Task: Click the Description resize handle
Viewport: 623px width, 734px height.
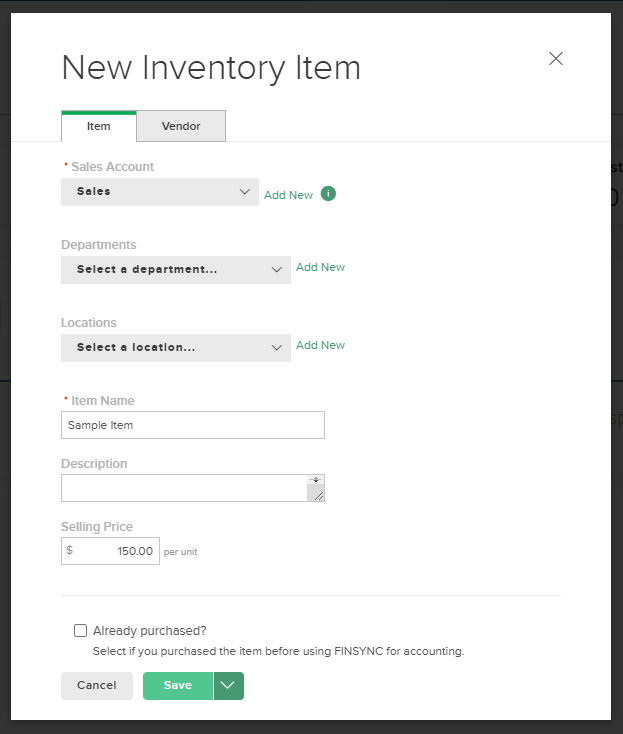Action: (x=318, y=495)
